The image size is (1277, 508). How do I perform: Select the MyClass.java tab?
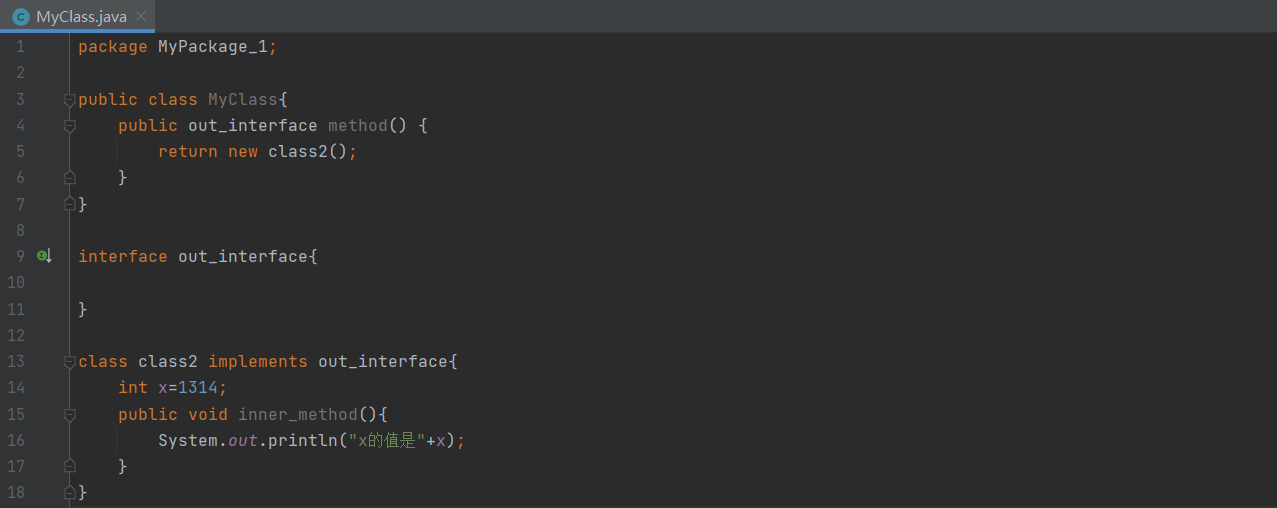[81, 16]
